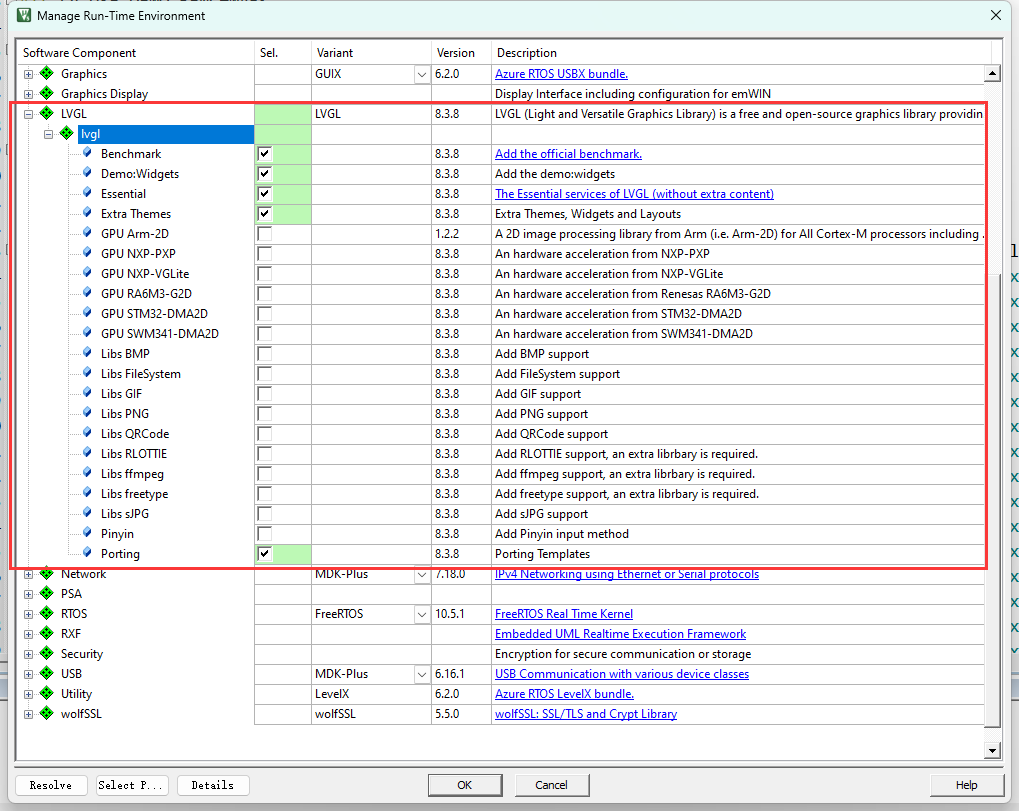
Task: Click the scrollbar up arrow
Action: point(992,73)
